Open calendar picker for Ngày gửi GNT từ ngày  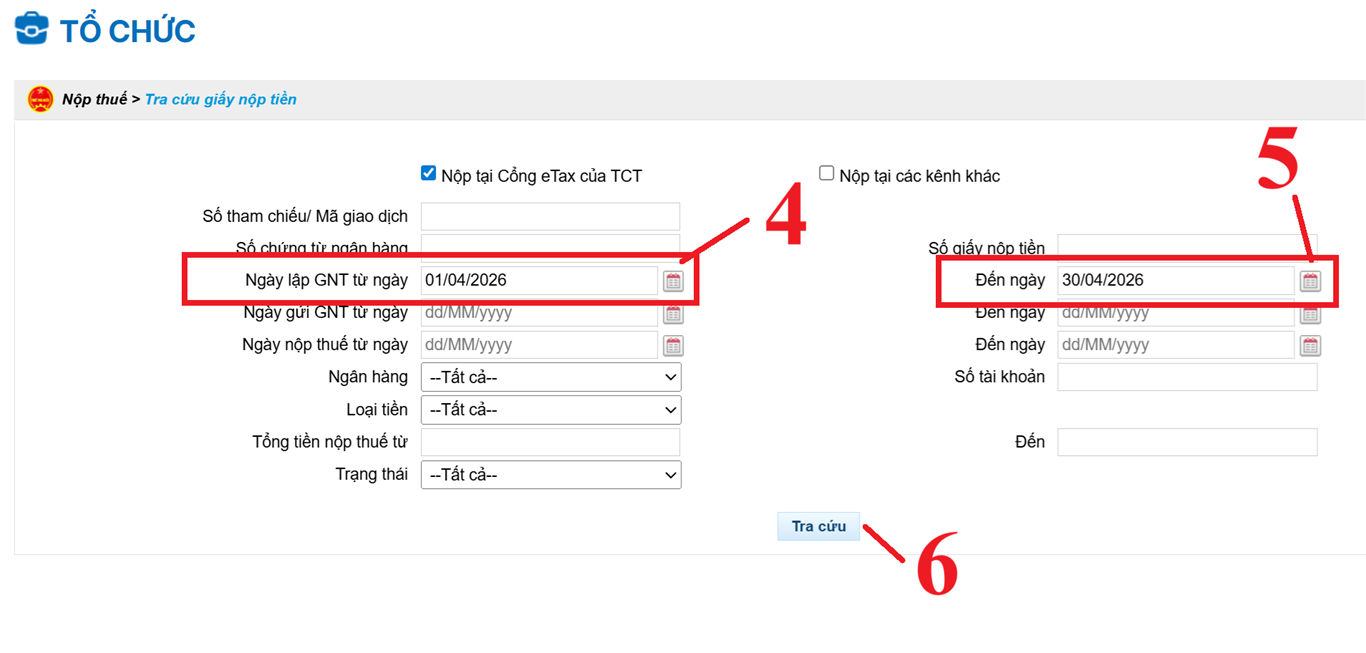coord(672,312)
